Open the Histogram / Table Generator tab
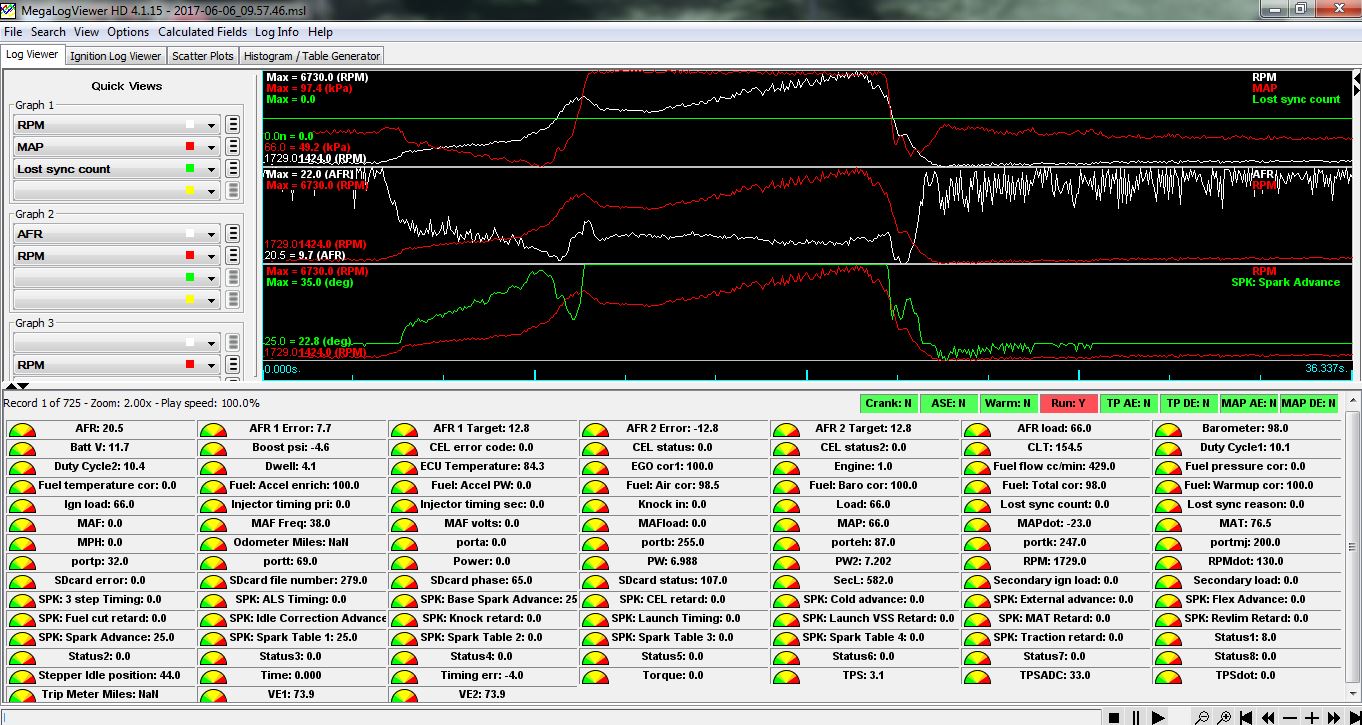 point(312,56)
